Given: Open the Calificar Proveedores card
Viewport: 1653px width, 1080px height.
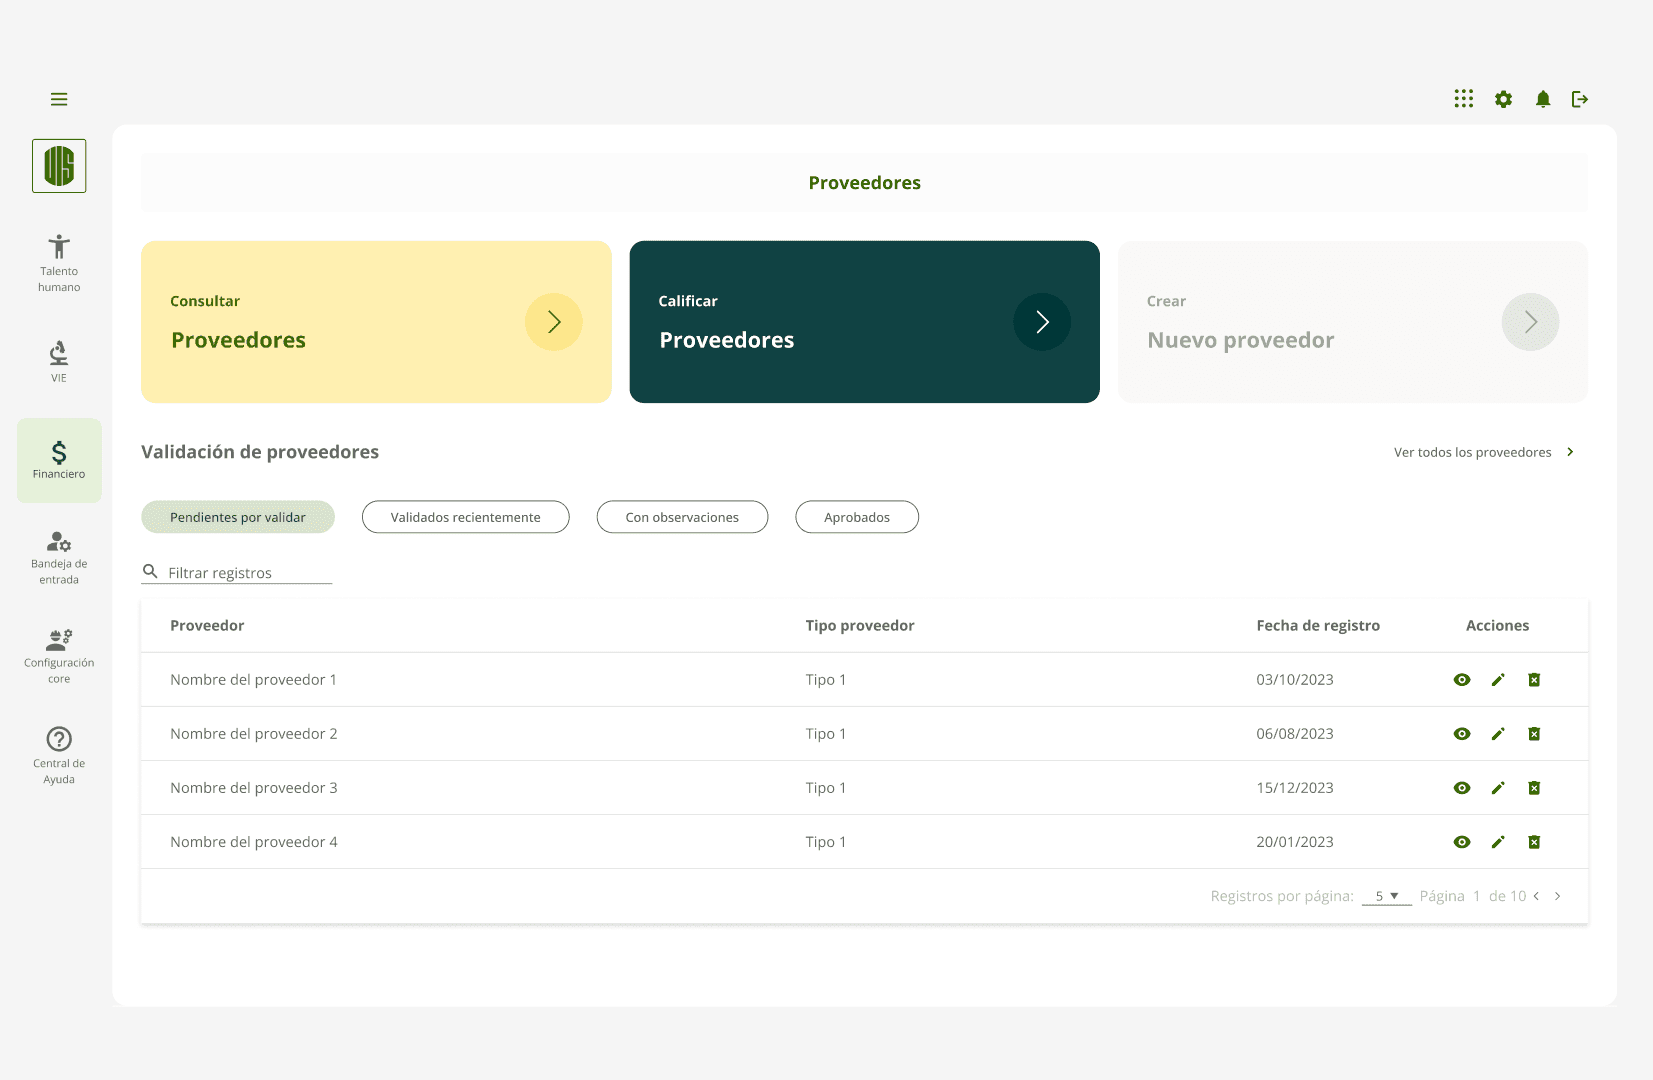Looking at the screenshot, I should pos(865,322).
